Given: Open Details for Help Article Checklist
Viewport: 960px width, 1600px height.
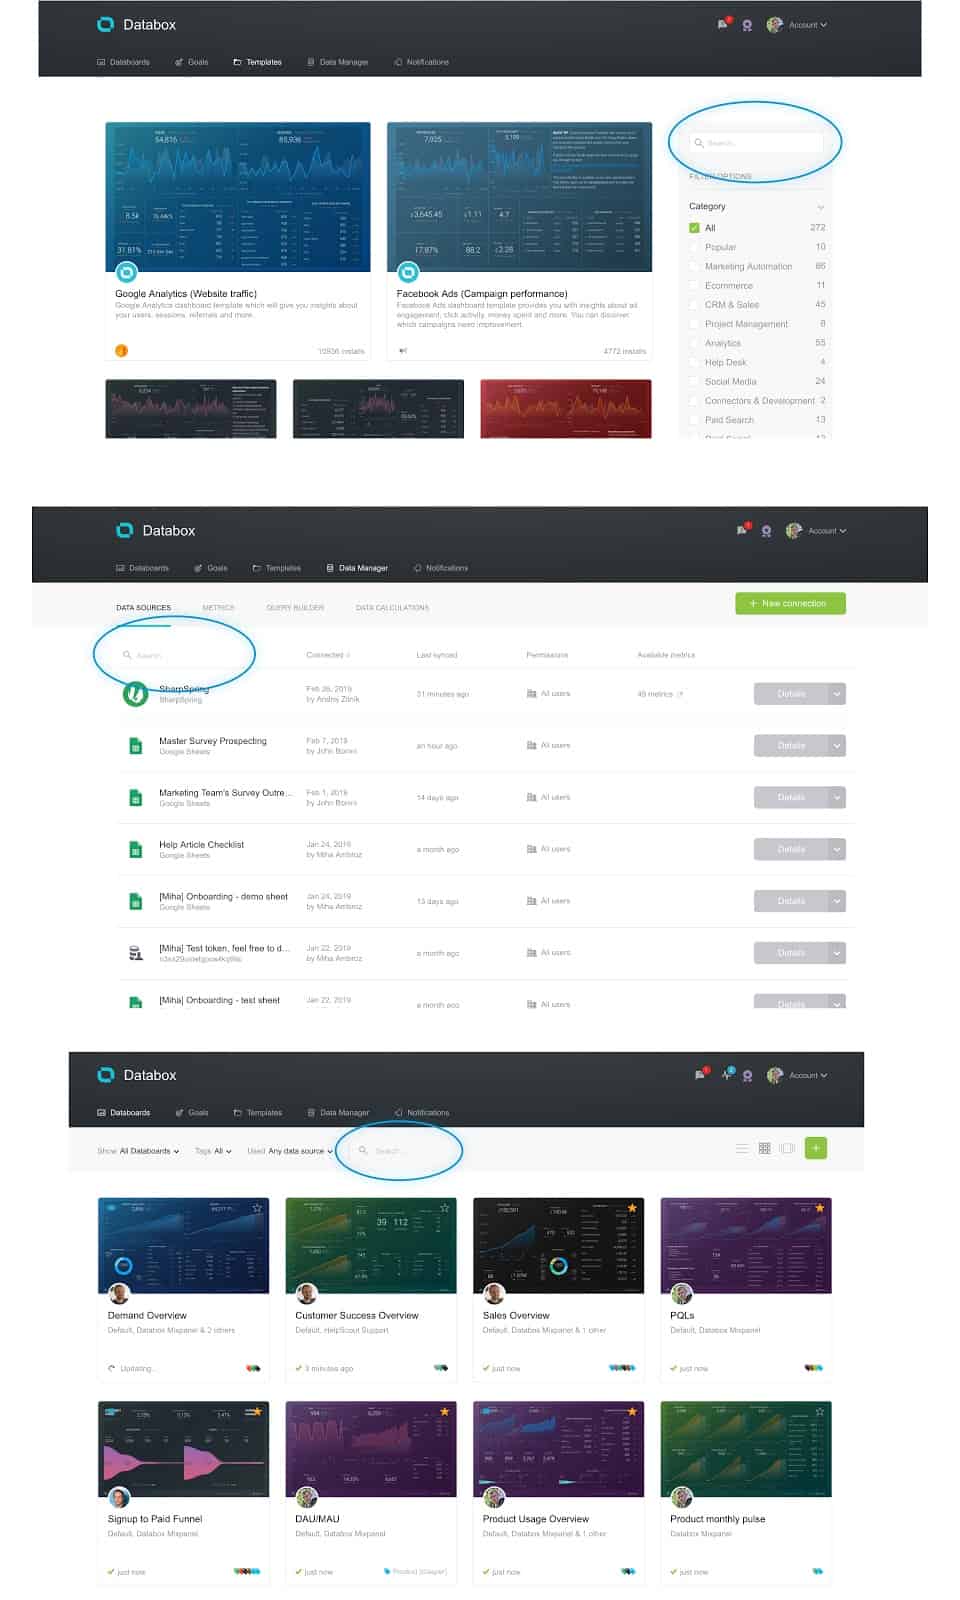Looking at the screenshot, I should [x=790, y=850].
